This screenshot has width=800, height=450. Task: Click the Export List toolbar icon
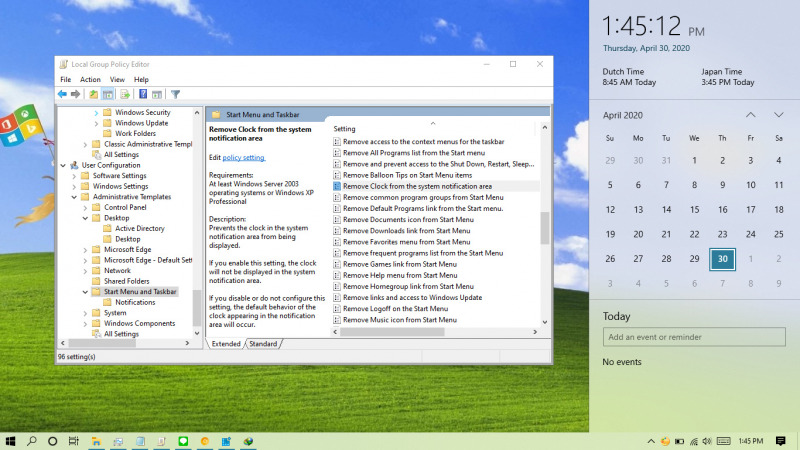coord(125,94)
